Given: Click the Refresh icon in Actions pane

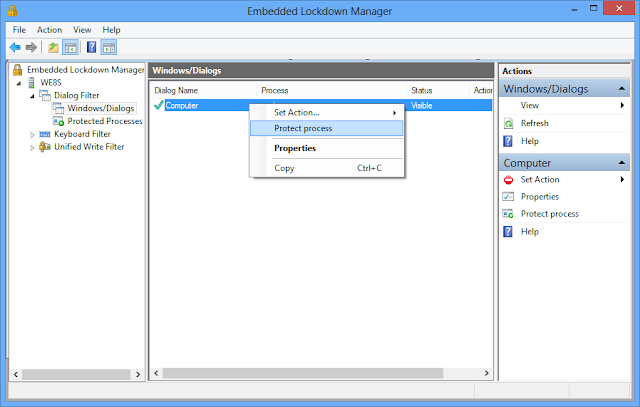Looking at the screenshot, I should (x=508, y=123).
